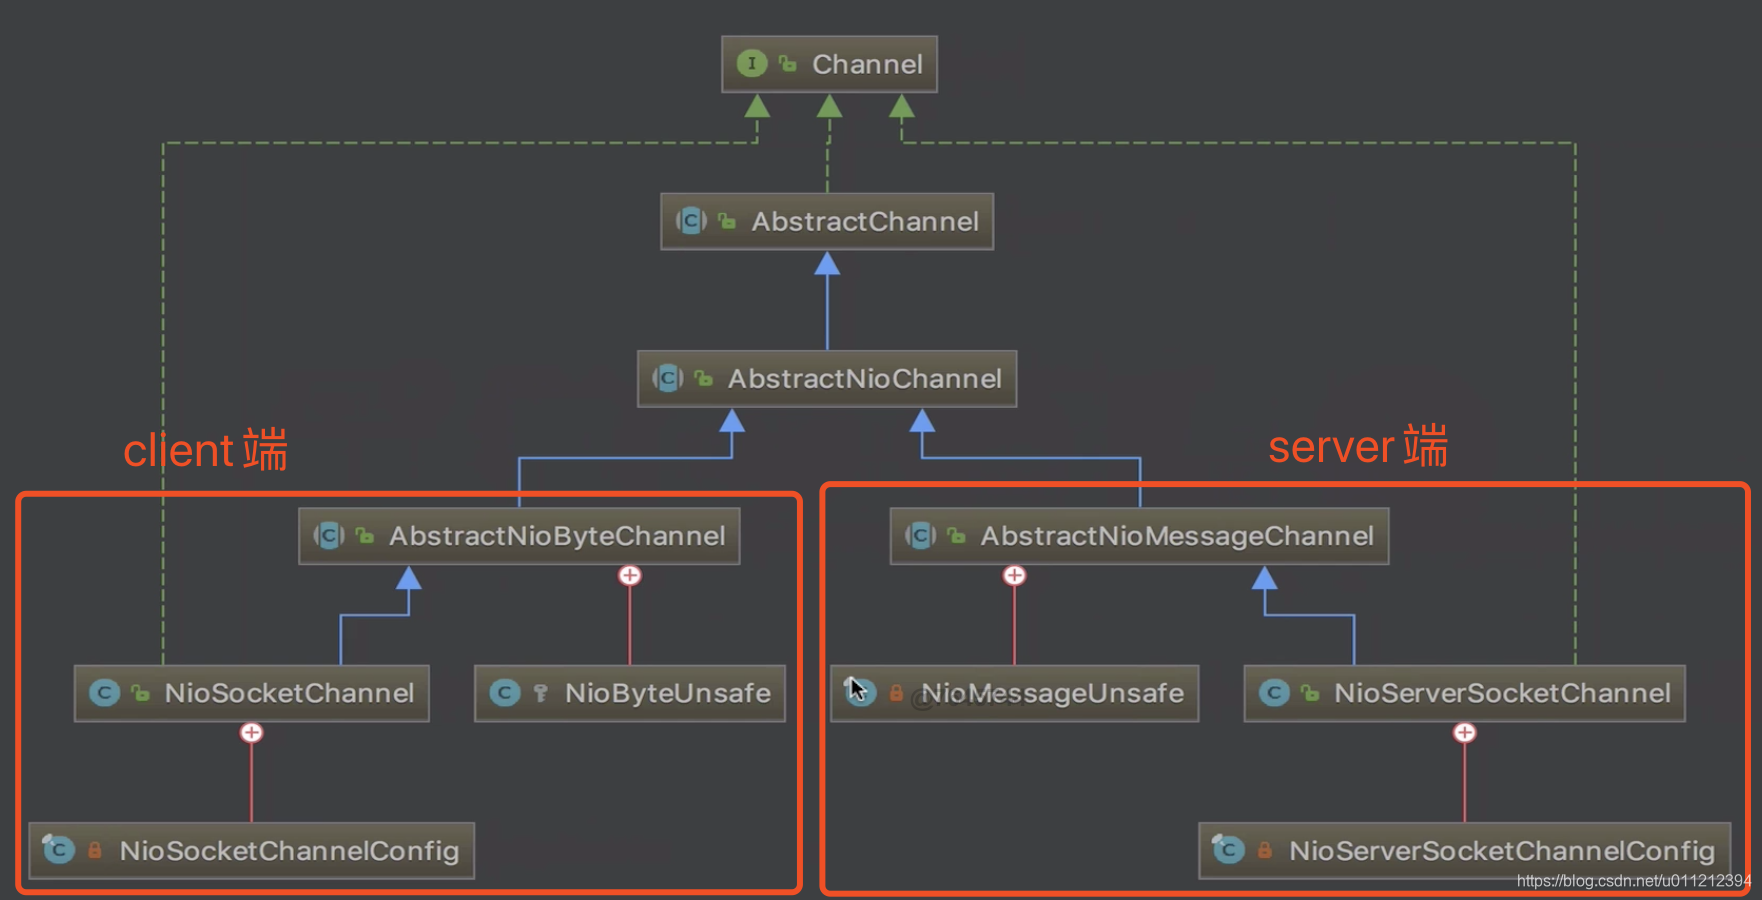Image resolution: width=1762 pixels, height=900 pixels.
Task: Click the class icon on NioServerSocketChannelConfig
Action: click(x=1228, y=850)
